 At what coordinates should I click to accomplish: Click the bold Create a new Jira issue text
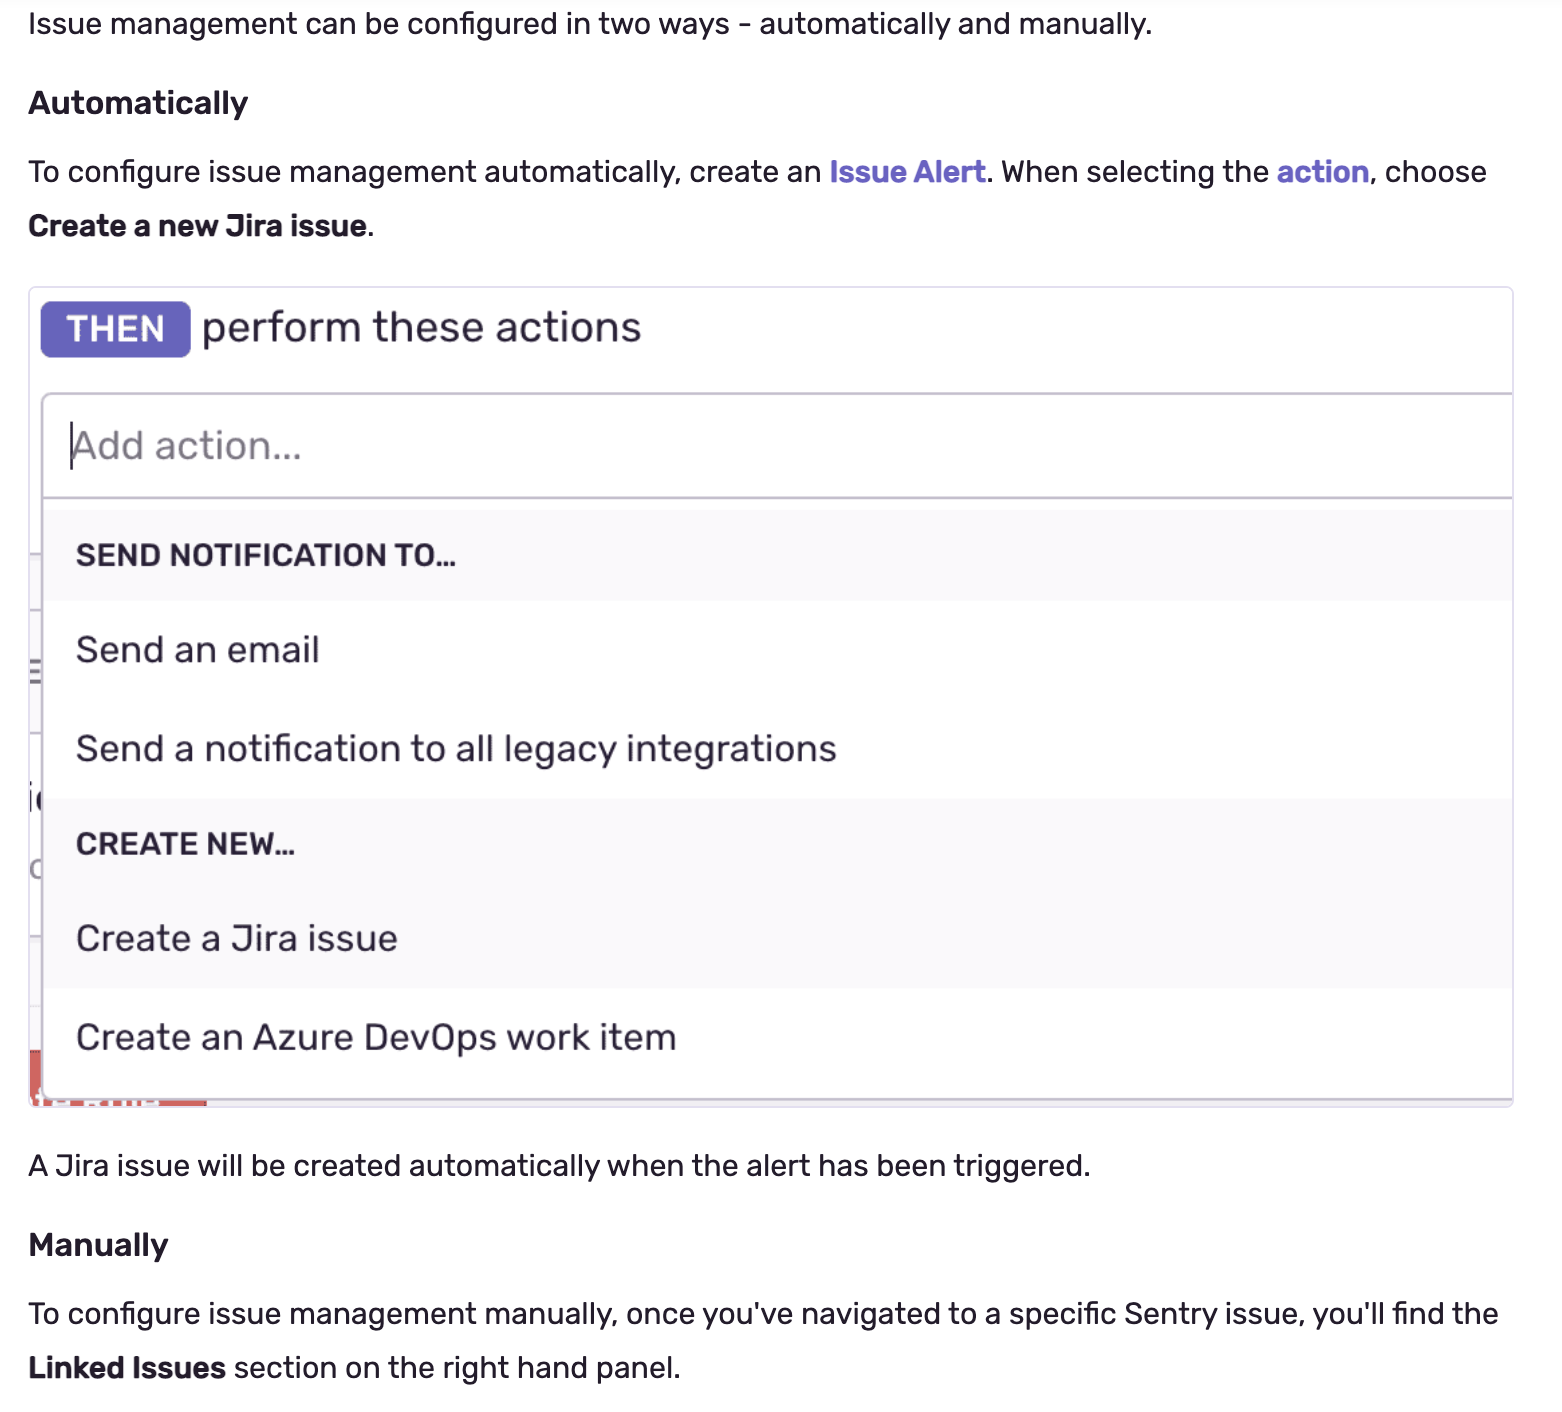click(198, 226)
